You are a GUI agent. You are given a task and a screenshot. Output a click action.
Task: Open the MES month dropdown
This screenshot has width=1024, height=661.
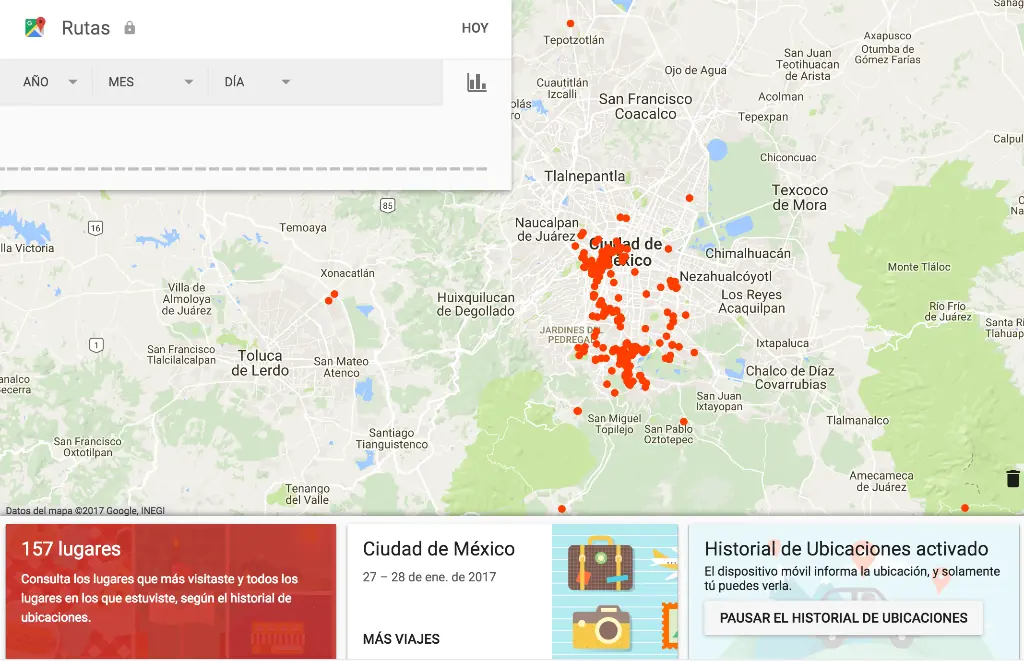[x=150, y=82]
